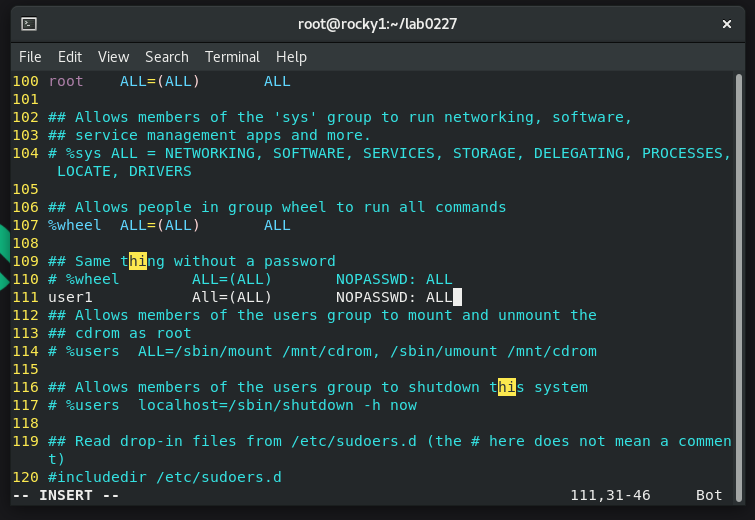This screenshot has height=520, width=755.
Task: Click the -- INSERT -- mode indicator
Action: coord(66,495)
